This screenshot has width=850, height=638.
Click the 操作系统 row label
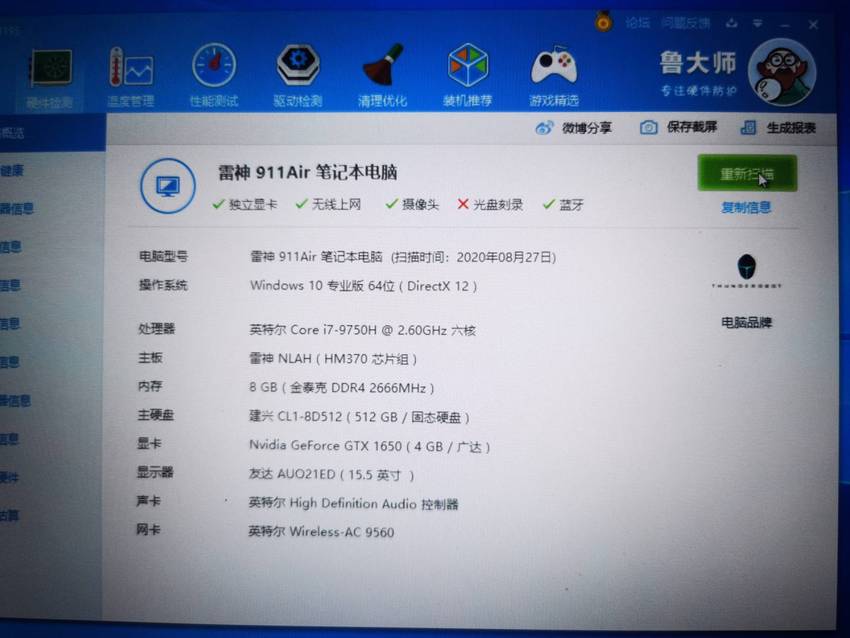(163, 285)
